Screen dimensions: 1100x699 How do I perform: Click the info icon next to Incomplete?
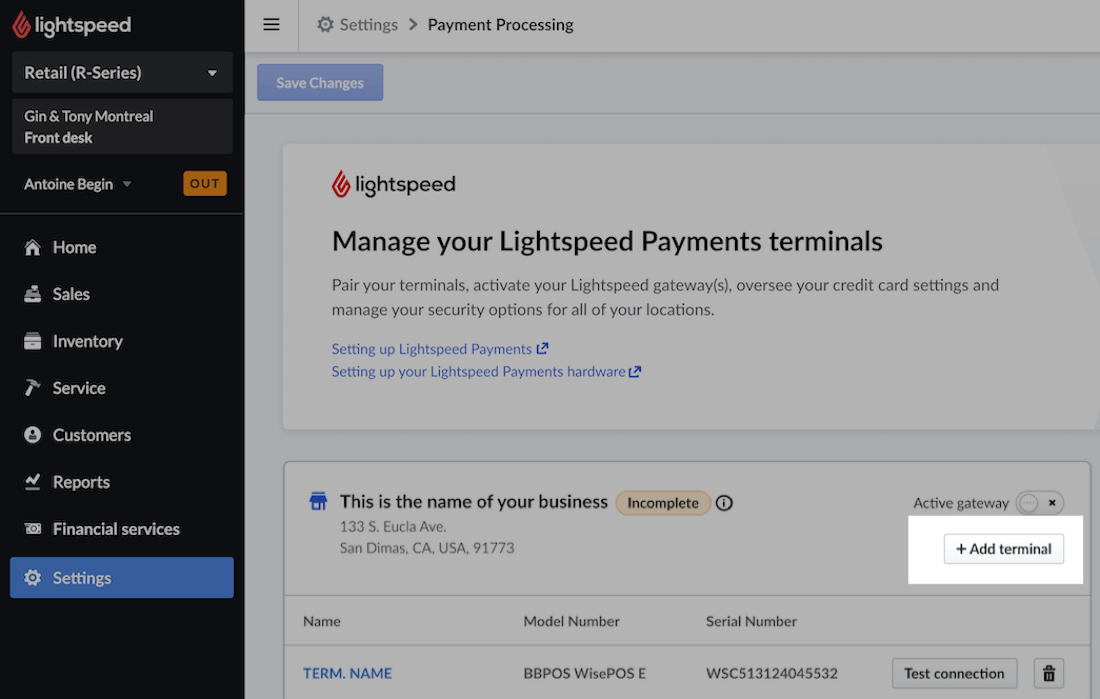pos(724,503)
